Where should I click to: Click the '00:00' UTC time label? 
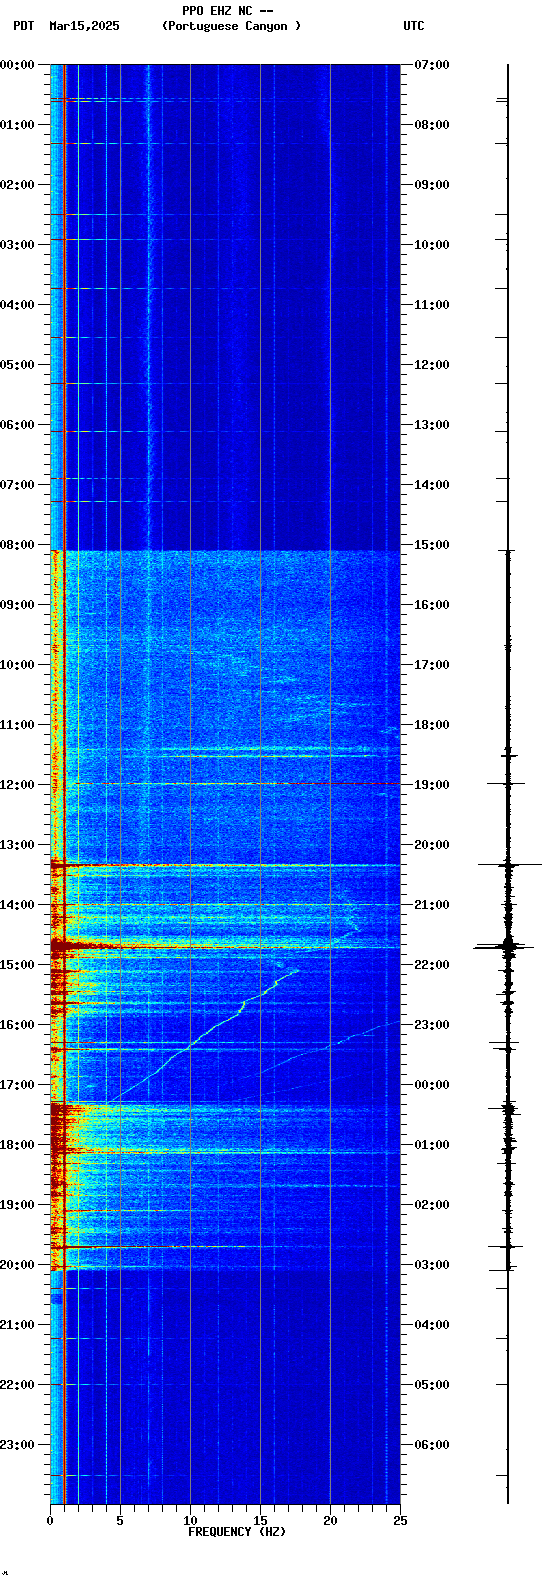click(432, 1085)
